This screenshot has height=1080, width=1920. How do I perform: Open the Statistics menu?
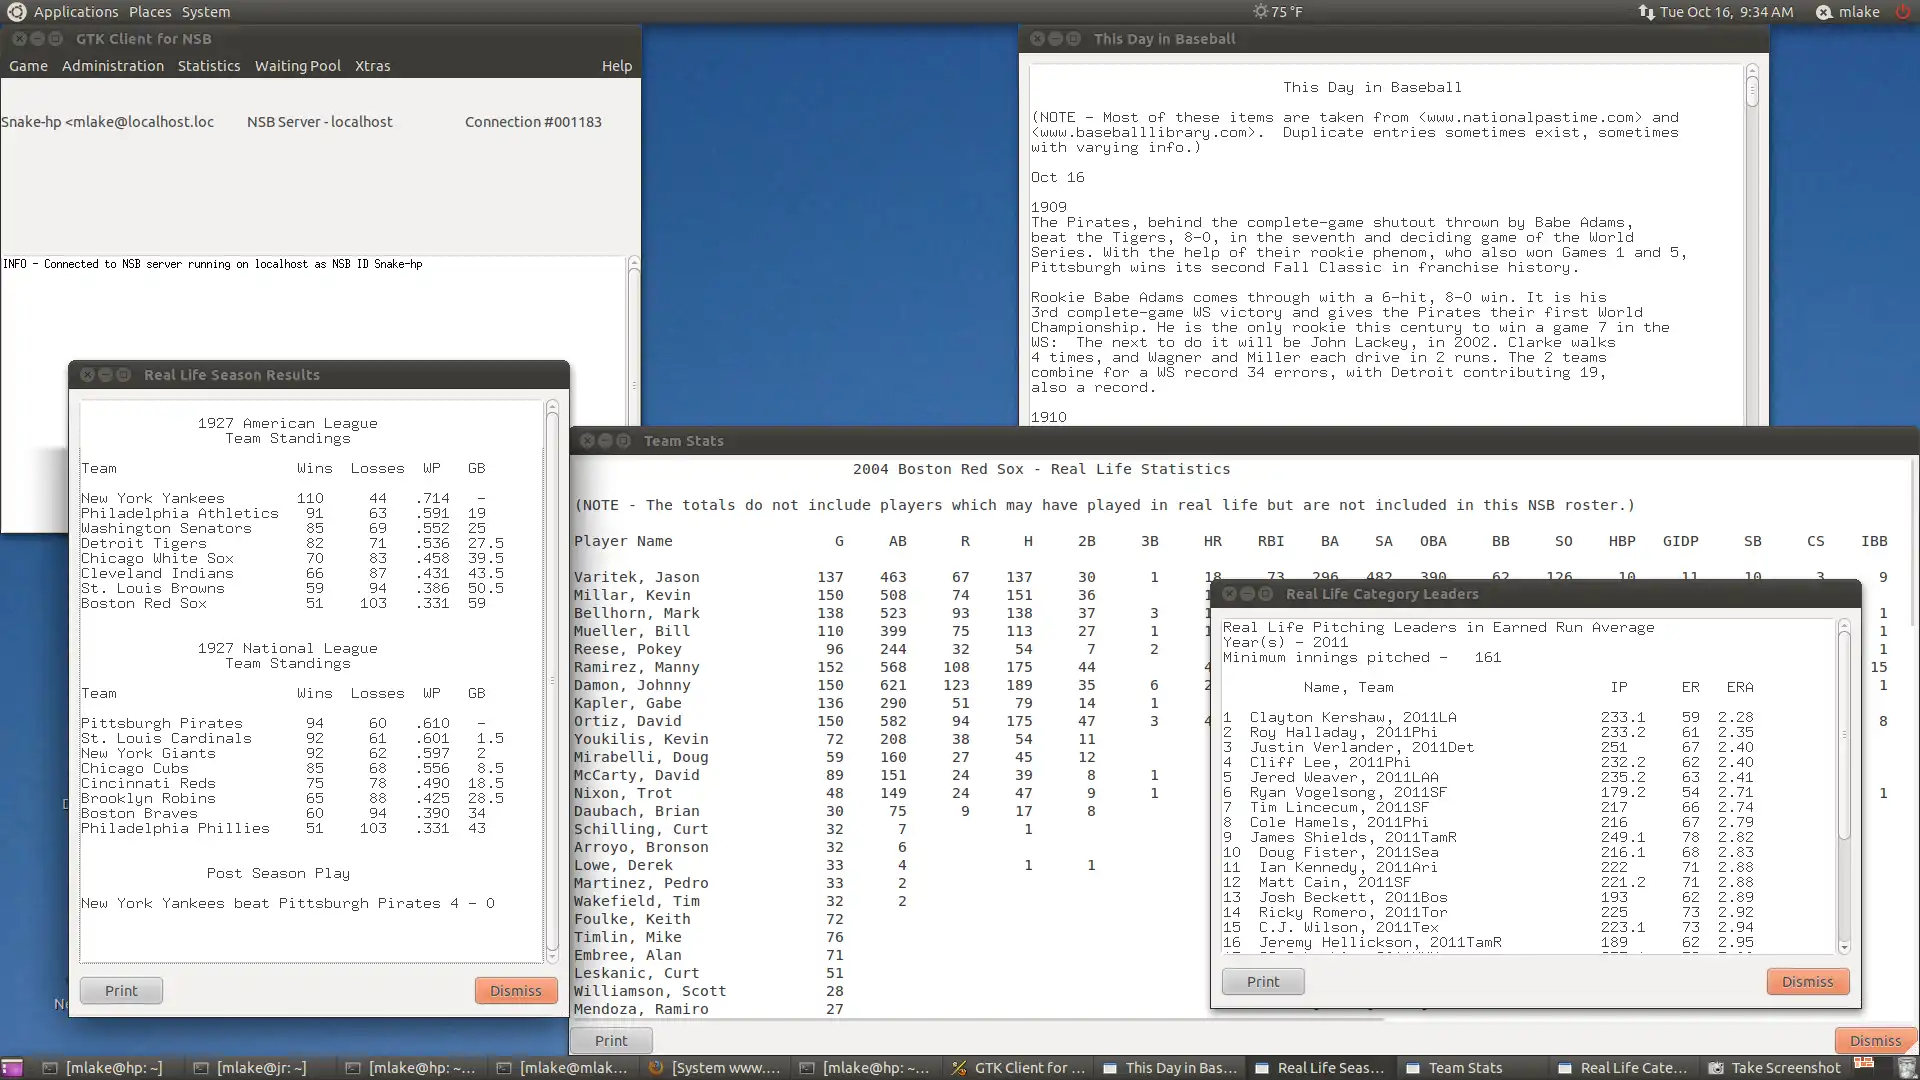coord(209,66)
